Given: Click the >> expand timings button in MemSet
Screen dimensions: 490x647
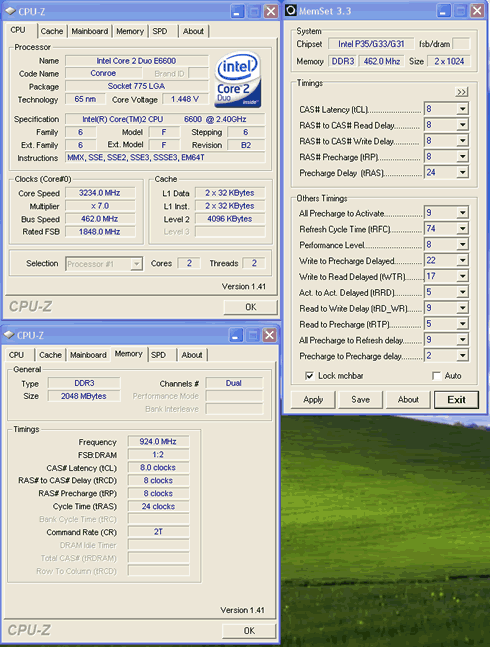Looking at the screenshot, I should coord(462,92).
